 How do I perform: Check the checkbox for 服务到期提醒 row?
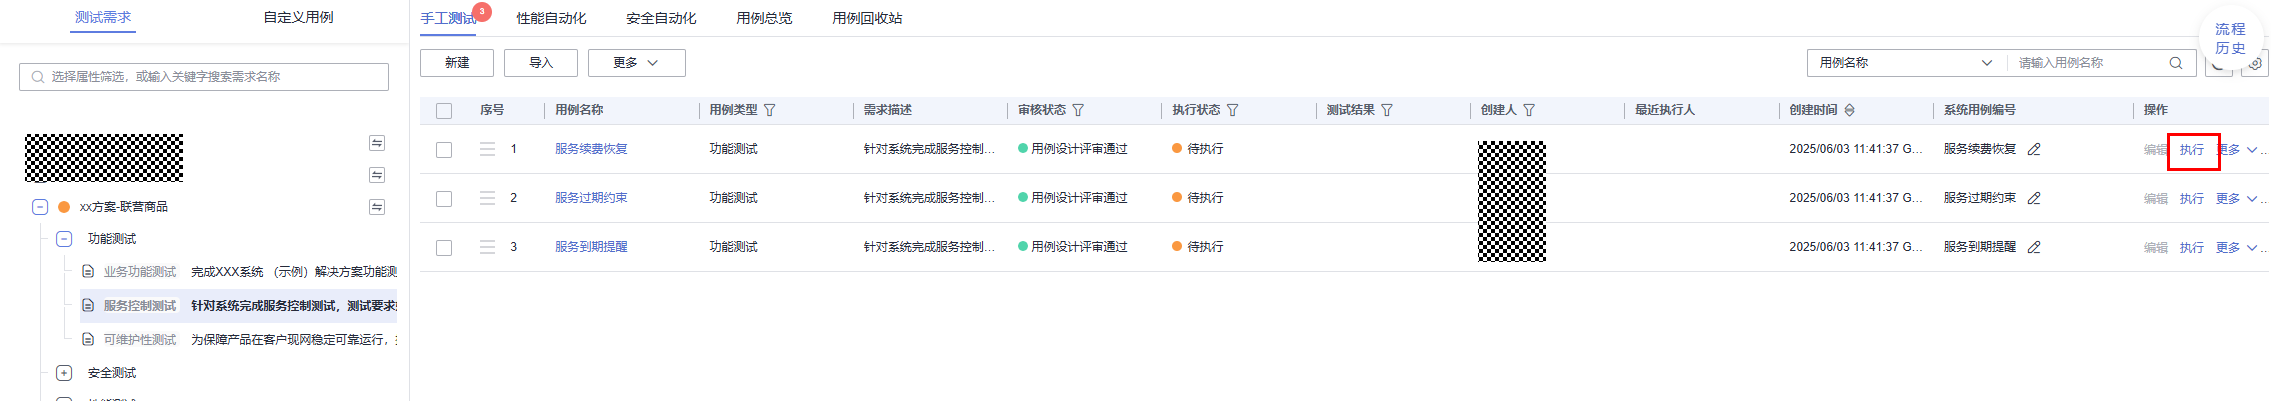pos(444,248)
